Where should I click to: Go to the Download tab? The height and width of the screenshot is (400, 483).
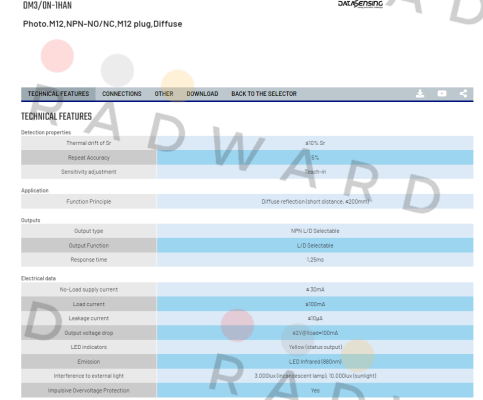(x=202, y=94)
